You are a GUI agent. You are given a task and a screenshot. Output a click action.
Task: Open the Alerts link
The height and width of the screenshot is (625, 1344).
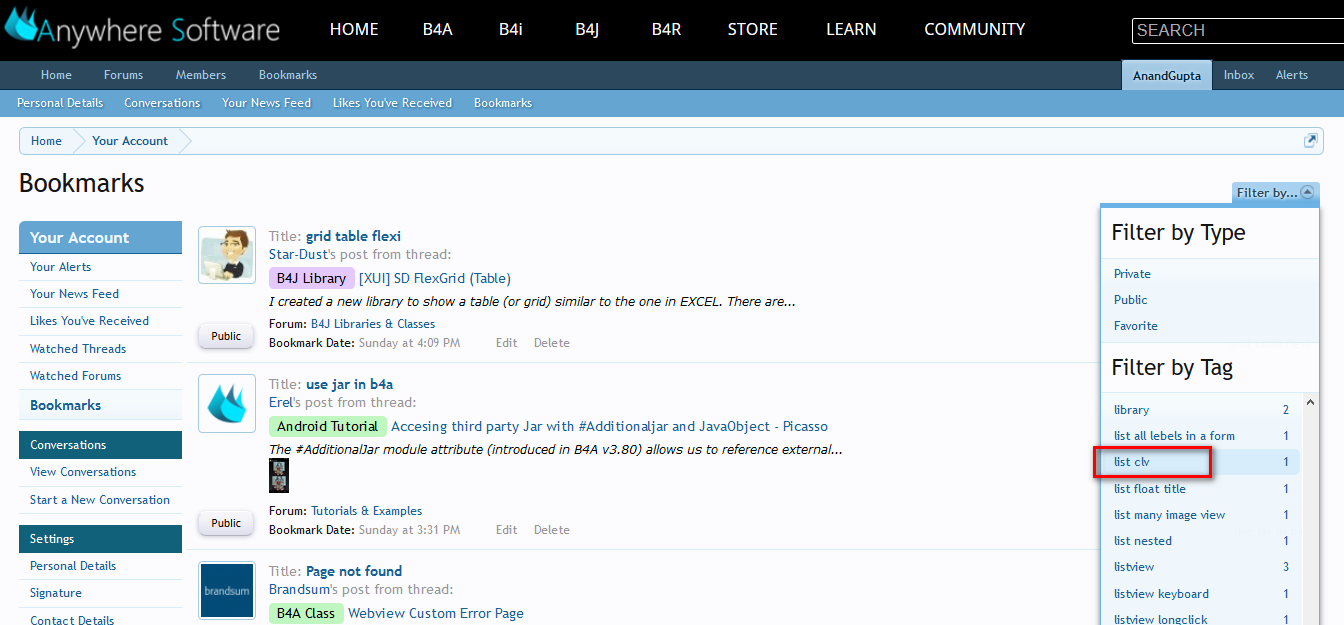[1292, 75]
